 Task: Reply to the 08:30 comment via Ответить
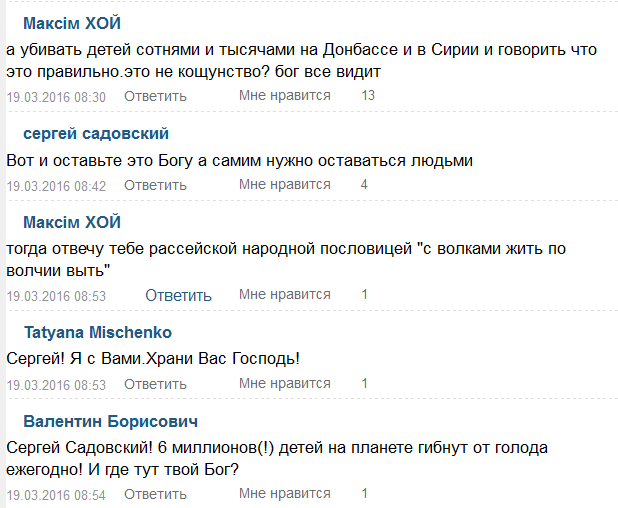pos(155,96)
